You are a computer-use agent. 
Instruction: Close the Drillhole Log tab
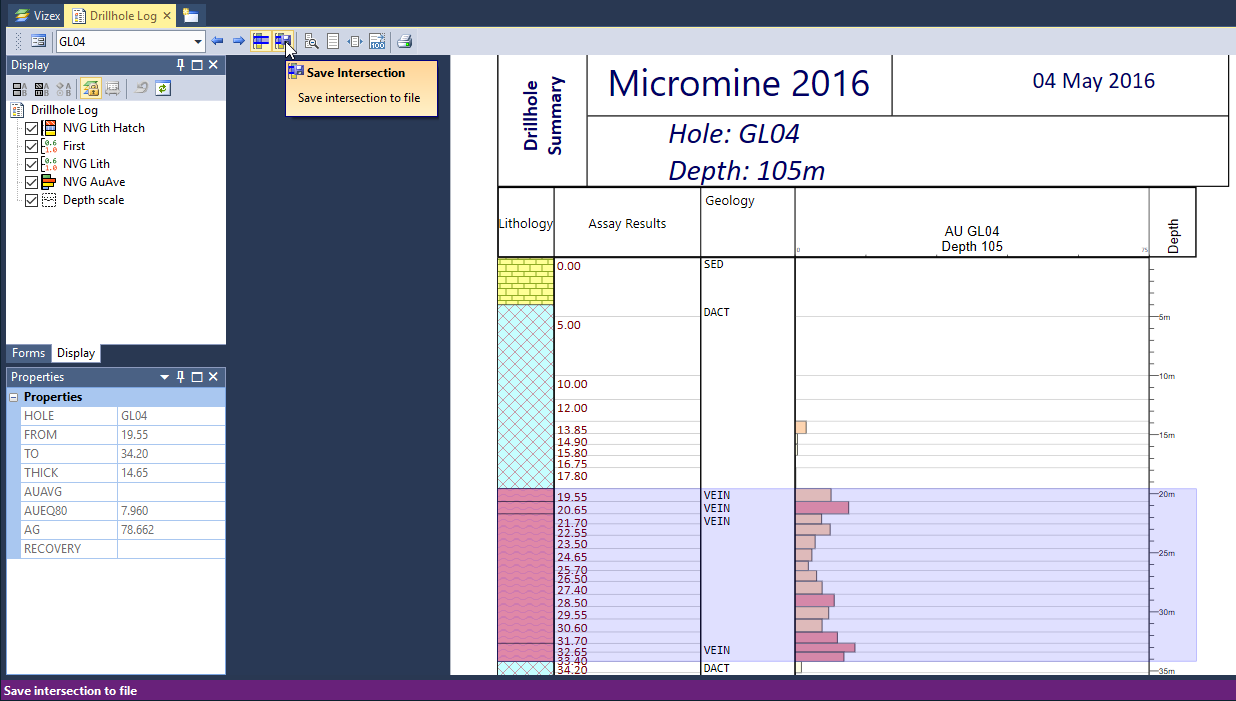click(167, 16)
